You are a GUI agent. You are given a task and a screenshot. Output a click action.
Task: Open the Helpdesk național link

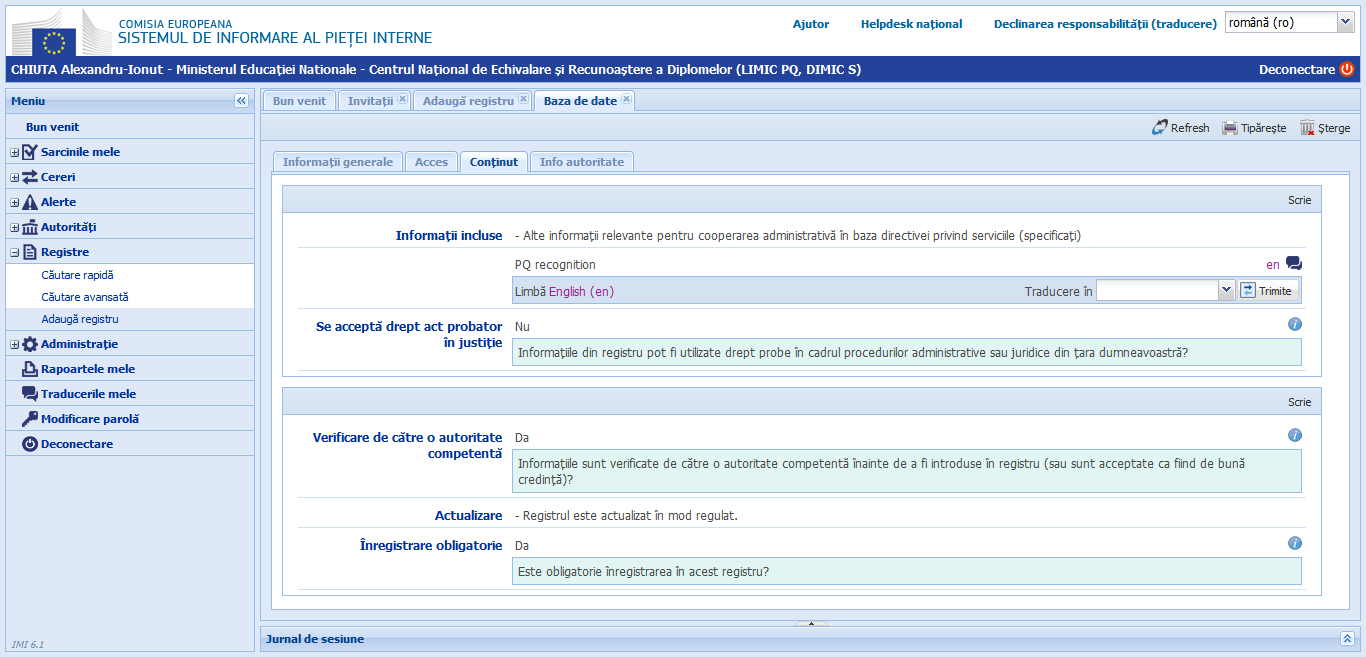(x=911, y=24)
